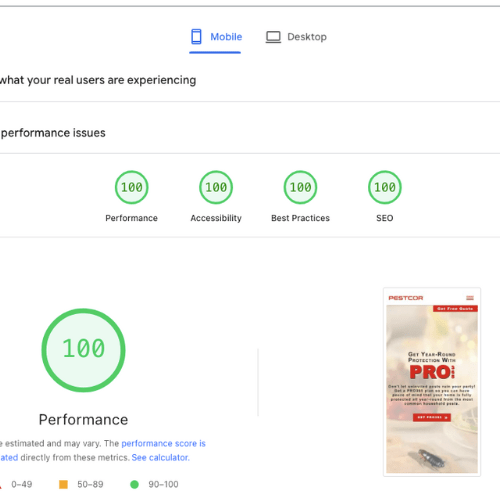Click the Pestcor page screenshot thumbnail
This screenshot has height=500, width=500.
(x=432, y=382)
